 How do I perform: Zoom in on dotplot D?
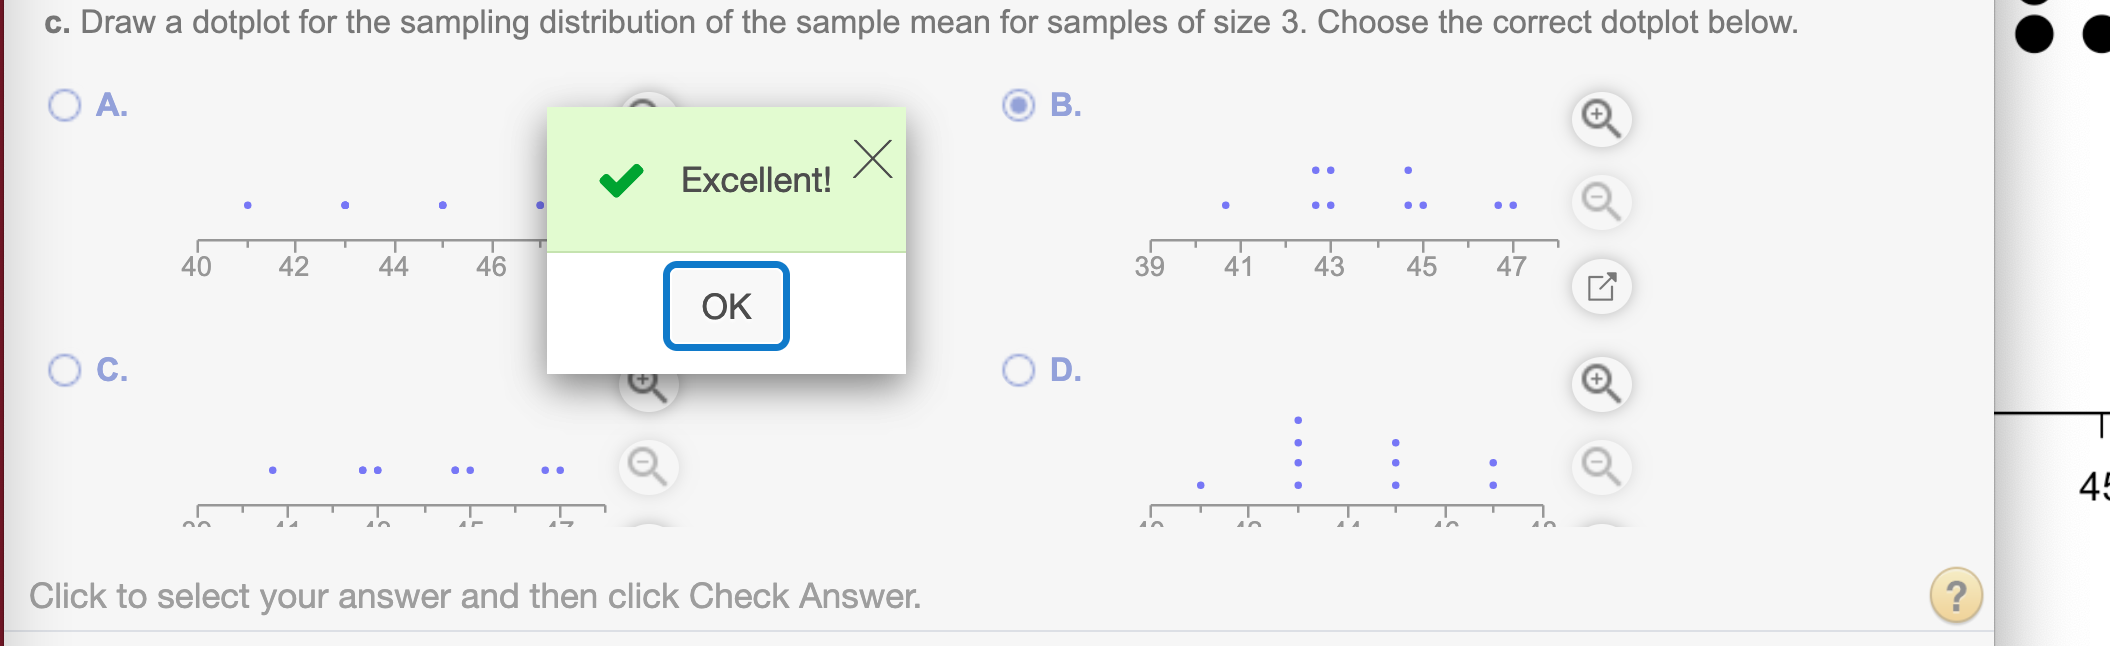point(1601,384)
